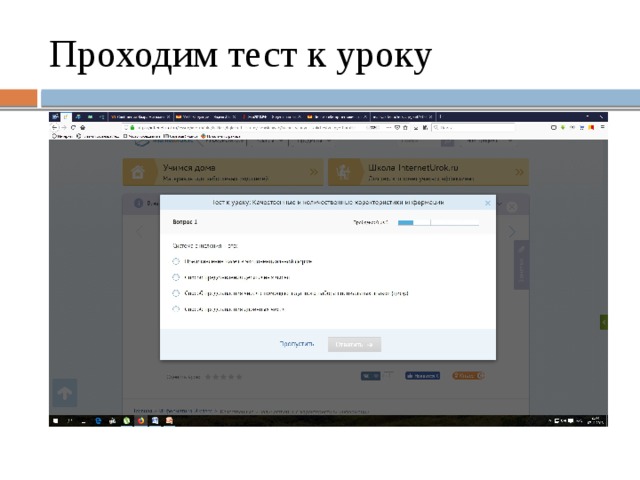640x480 pixels.
Task: Select the second answer radio button
Action: tap(176, 277)
